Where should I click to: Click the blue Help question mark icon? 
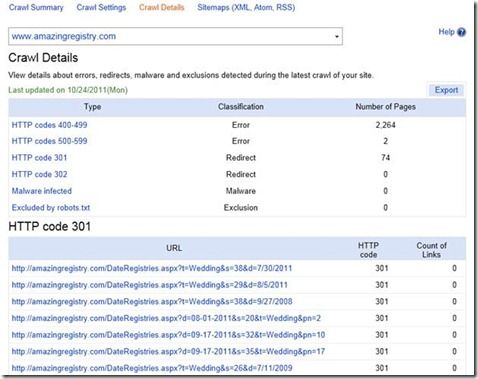(461, 32)
